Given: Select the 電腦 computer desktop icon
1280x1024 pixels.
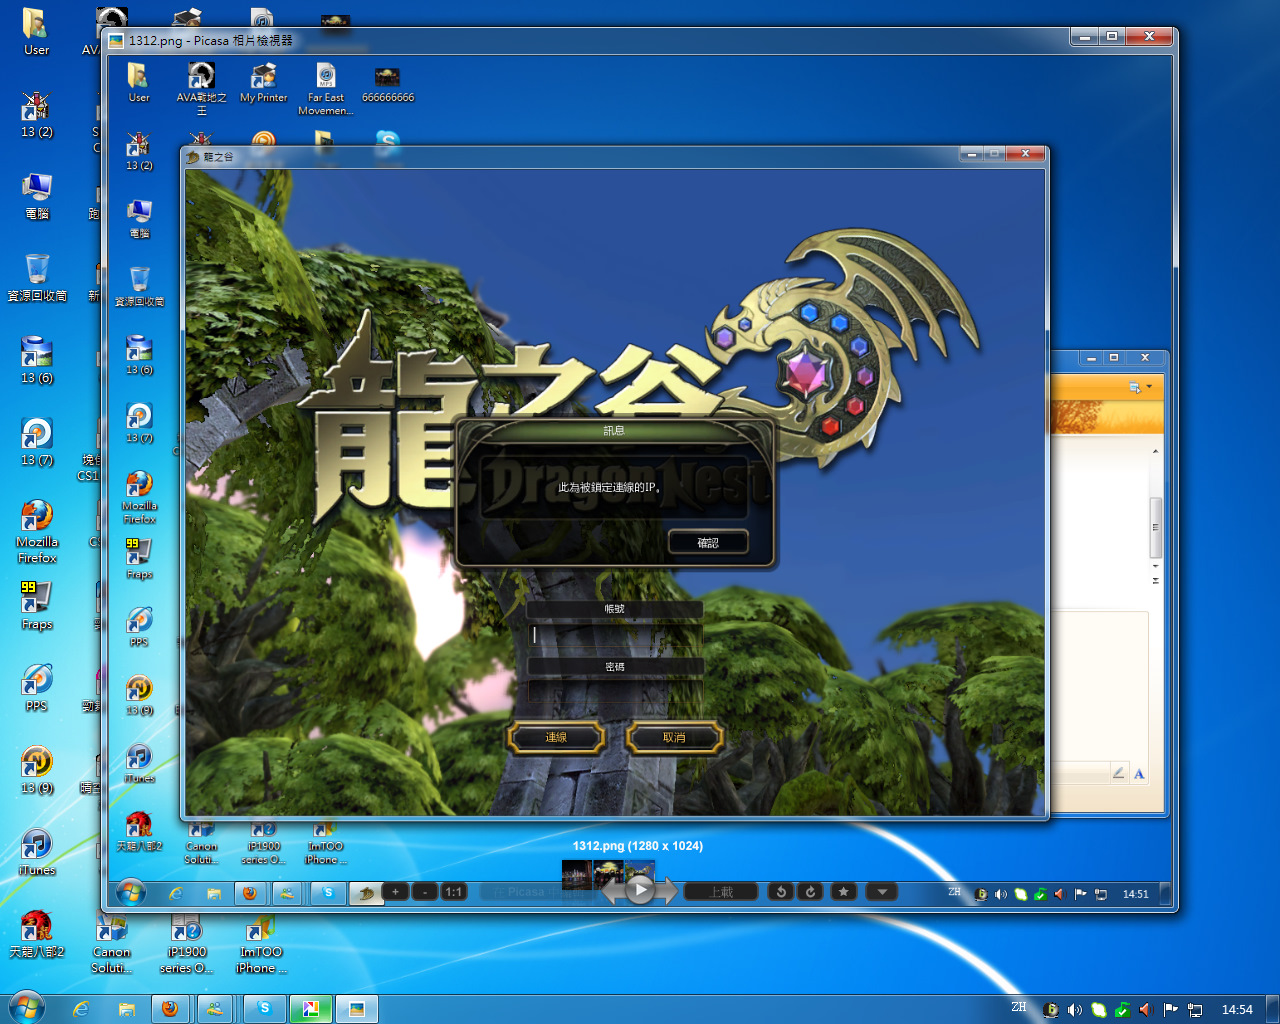Looking at the screenshot, I should [36, 196].
